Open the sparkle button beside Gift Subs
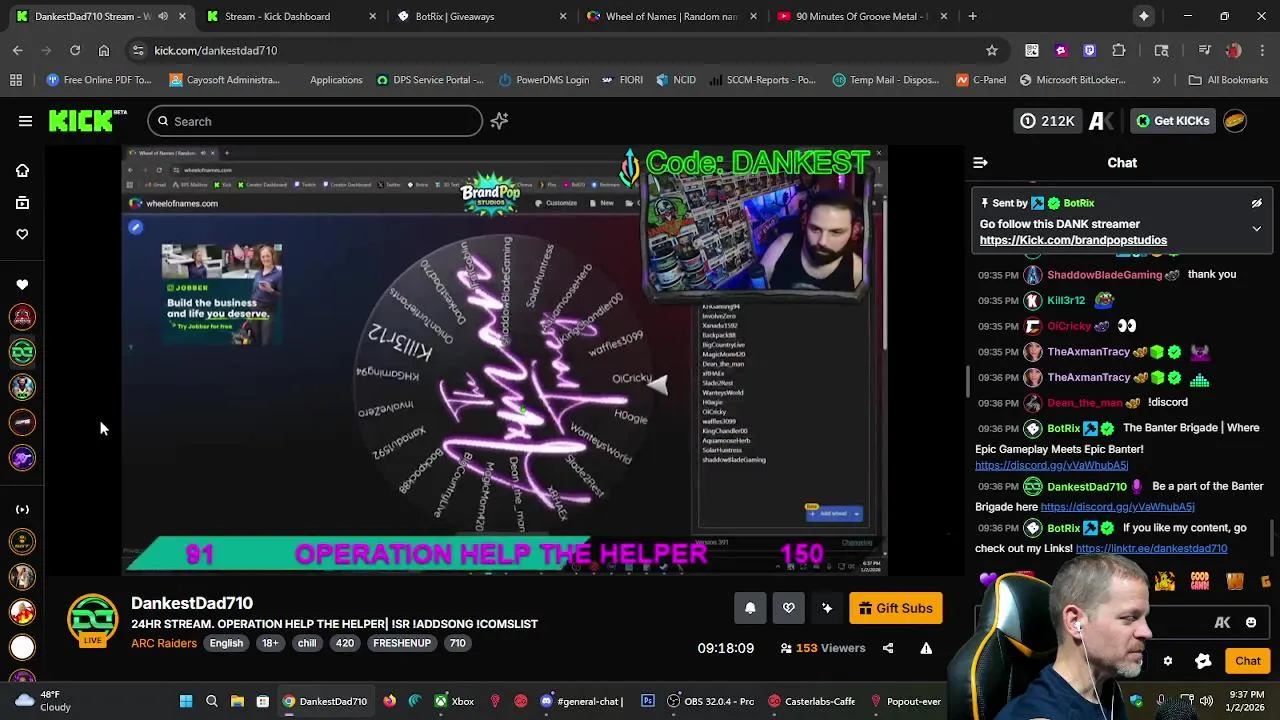The width and height of the screenshot is (1280, 720). point(827,608)
